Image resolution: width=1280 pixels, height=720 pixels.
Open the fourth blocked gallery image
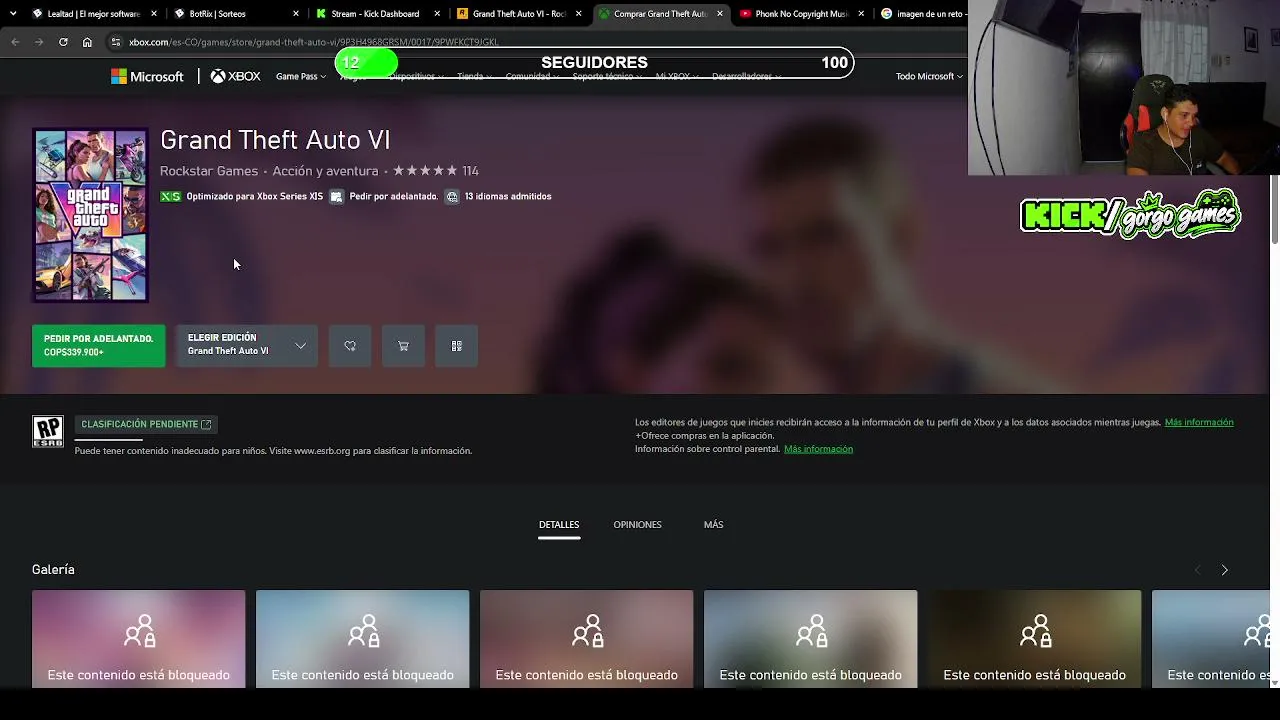pyautogui.click(x=810, y=639)
